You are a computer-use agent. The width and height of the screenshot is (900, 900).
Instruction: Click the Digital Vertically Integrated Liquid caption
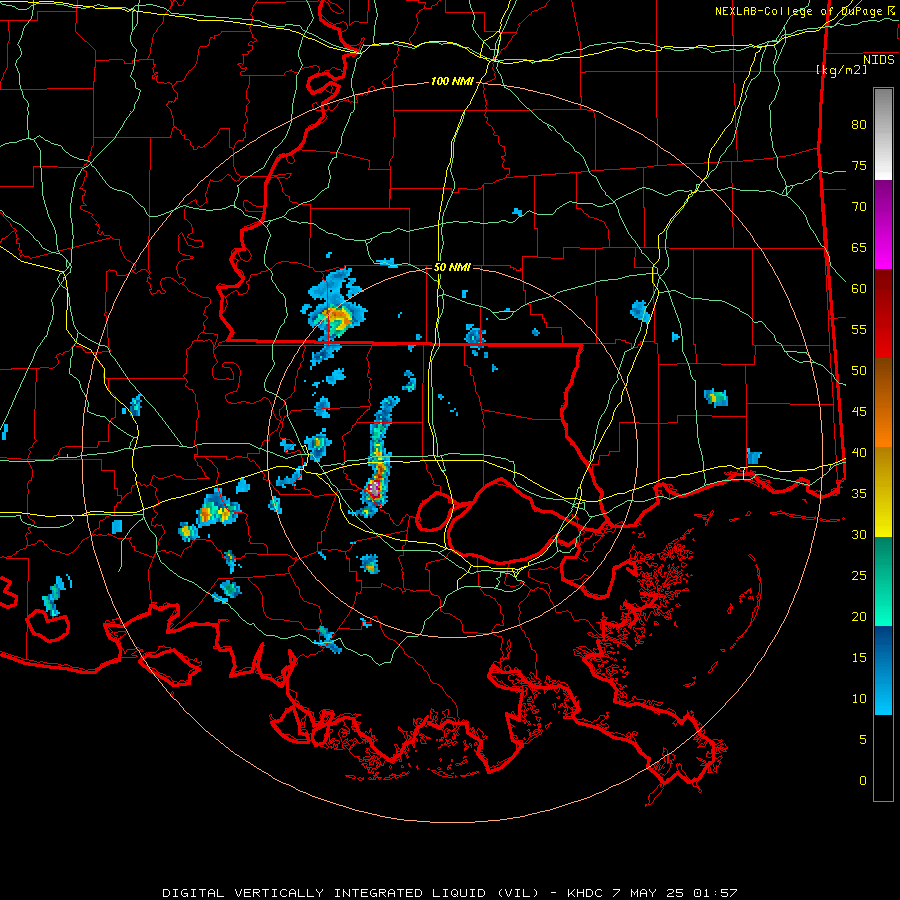(x=449, y=893)
